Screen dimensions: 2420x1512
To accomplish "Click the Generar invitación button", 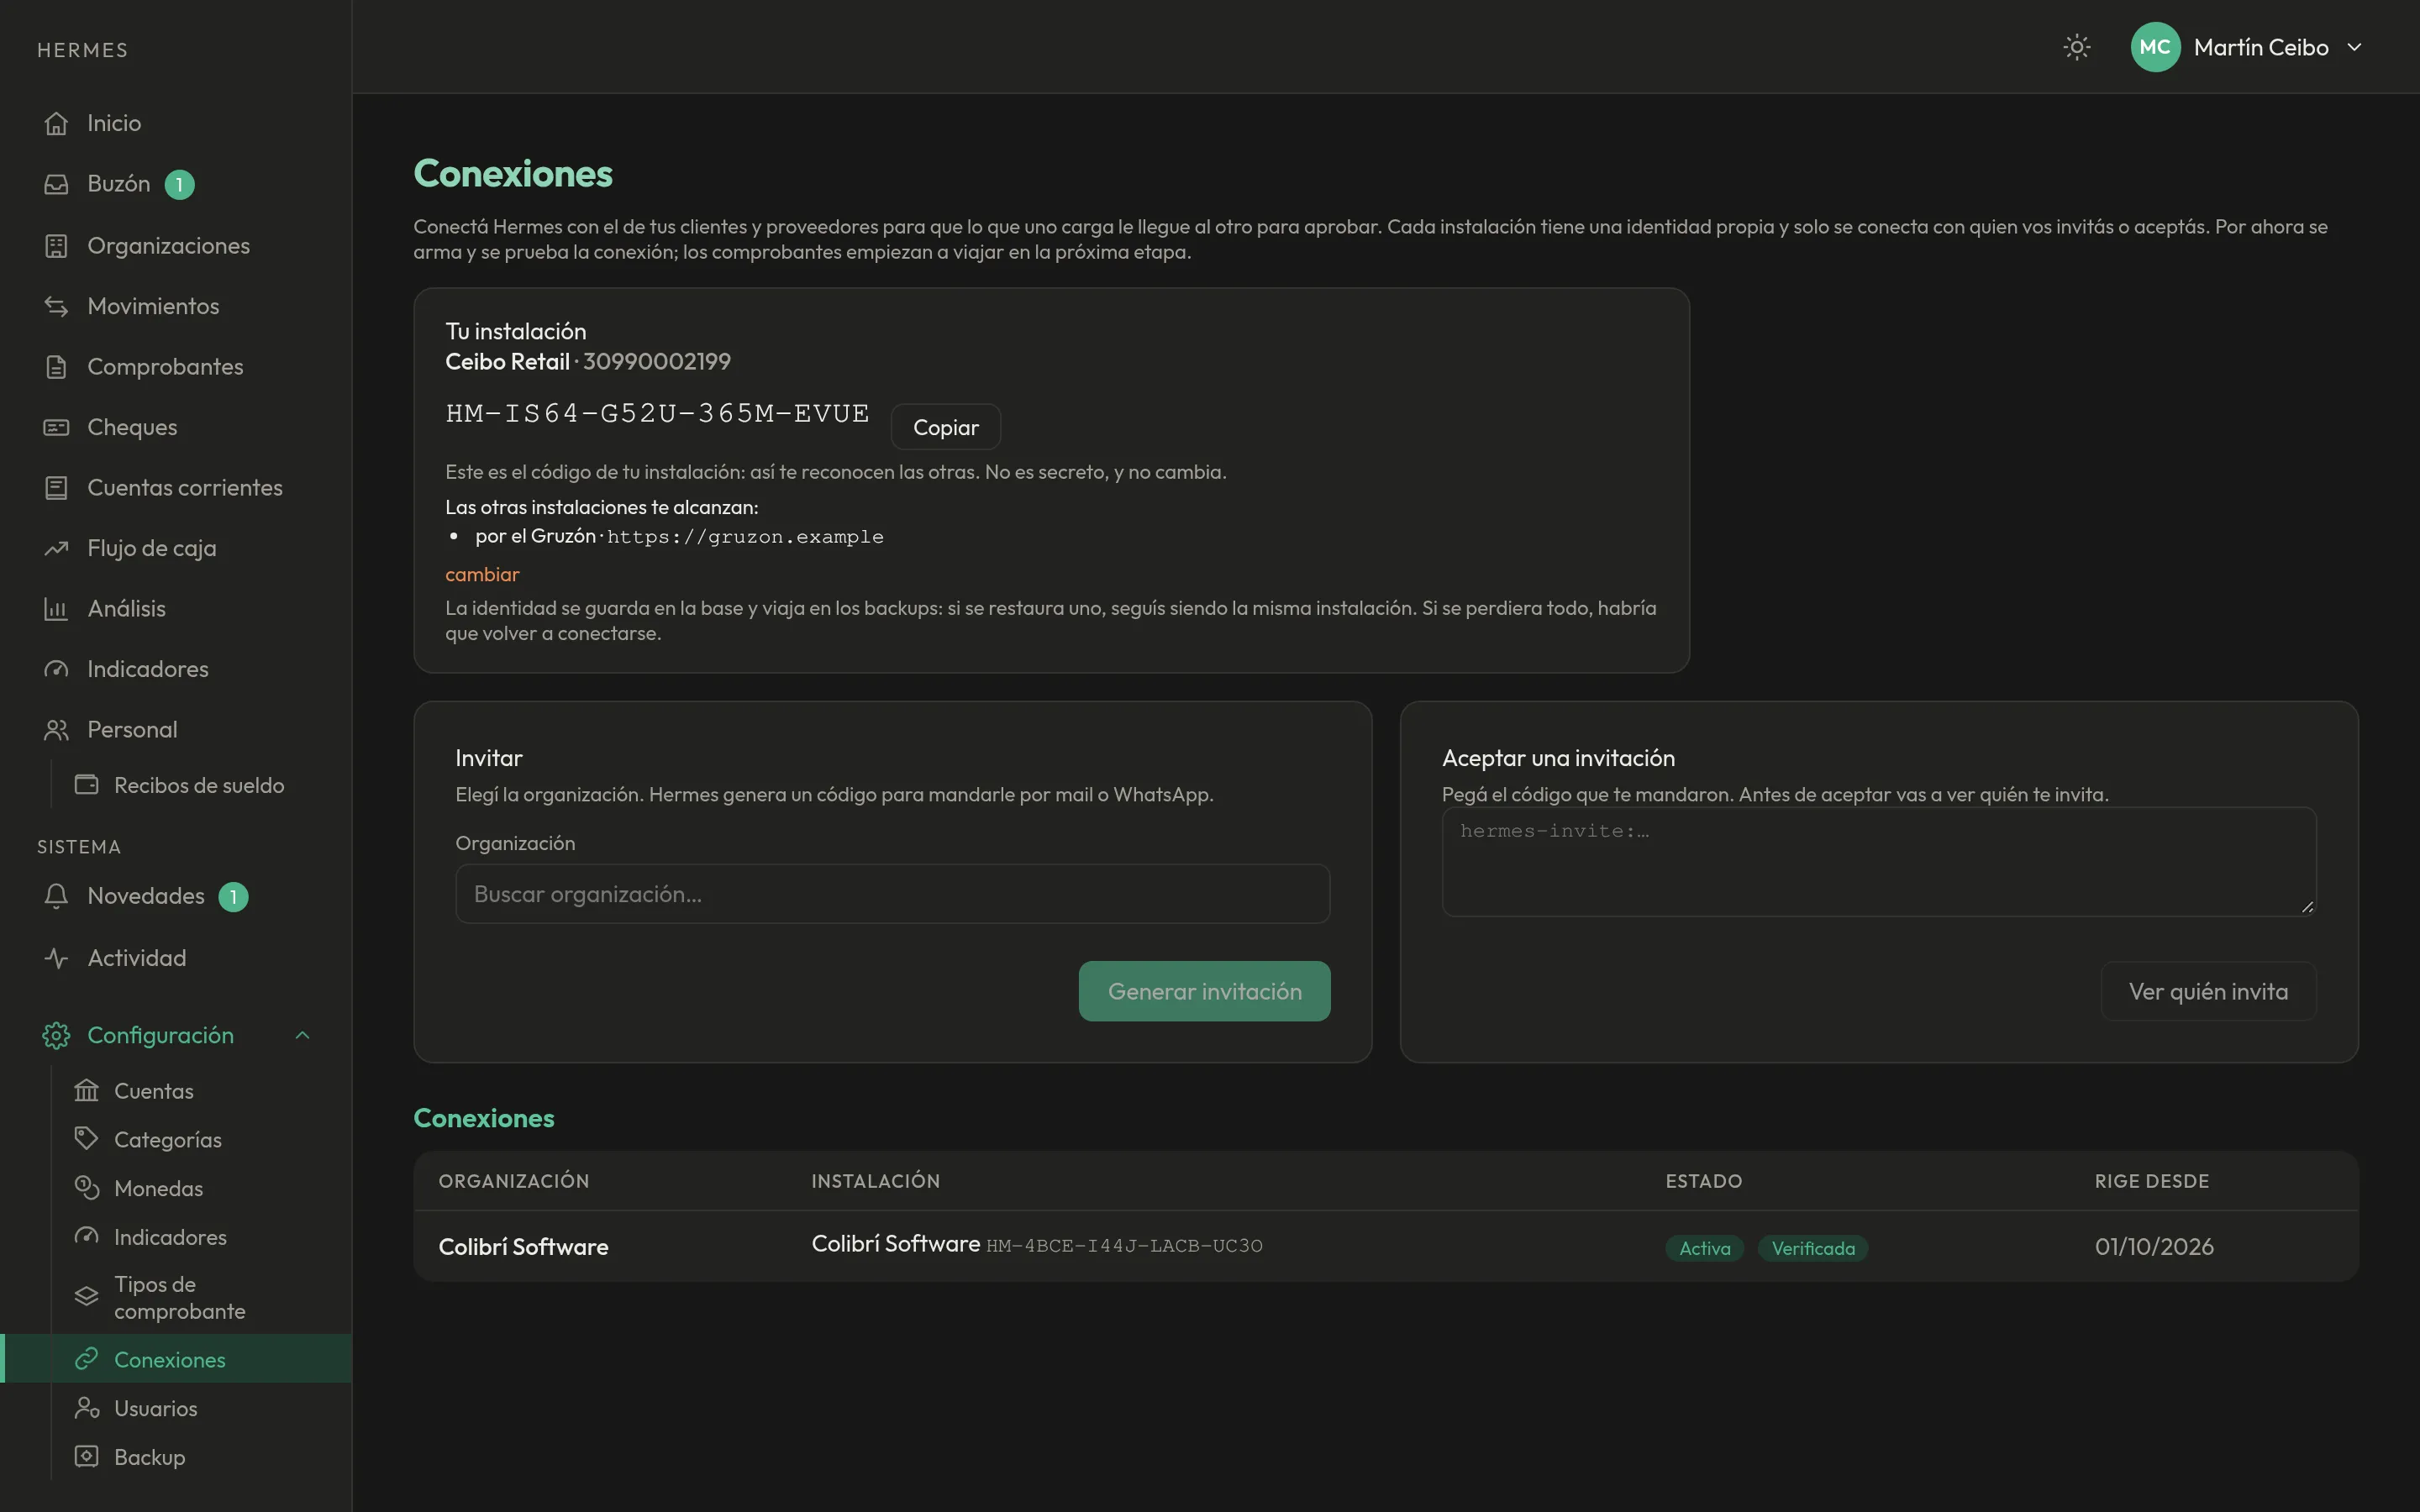I will 1204,991.
